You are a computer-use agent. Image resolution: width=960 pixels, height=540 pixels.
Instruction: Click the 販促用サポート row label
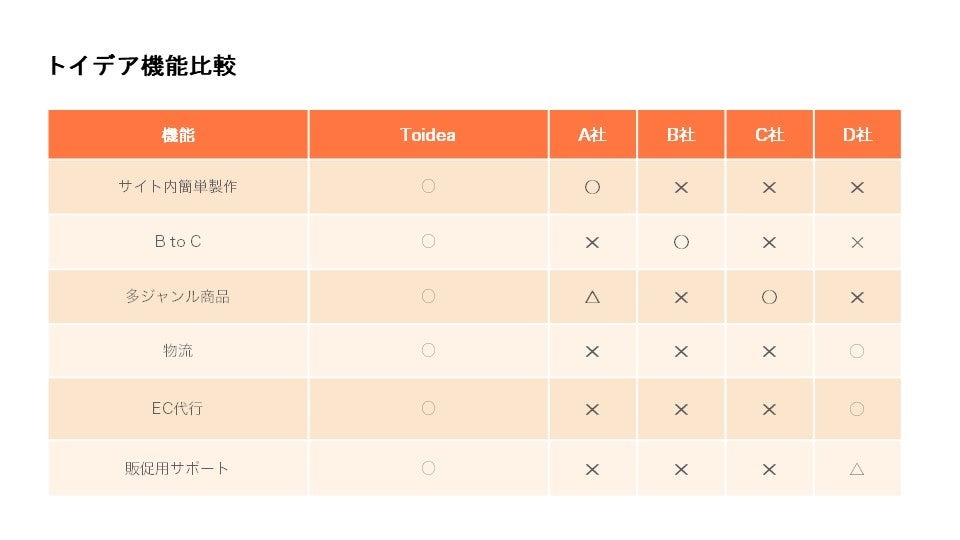(178, 468)
